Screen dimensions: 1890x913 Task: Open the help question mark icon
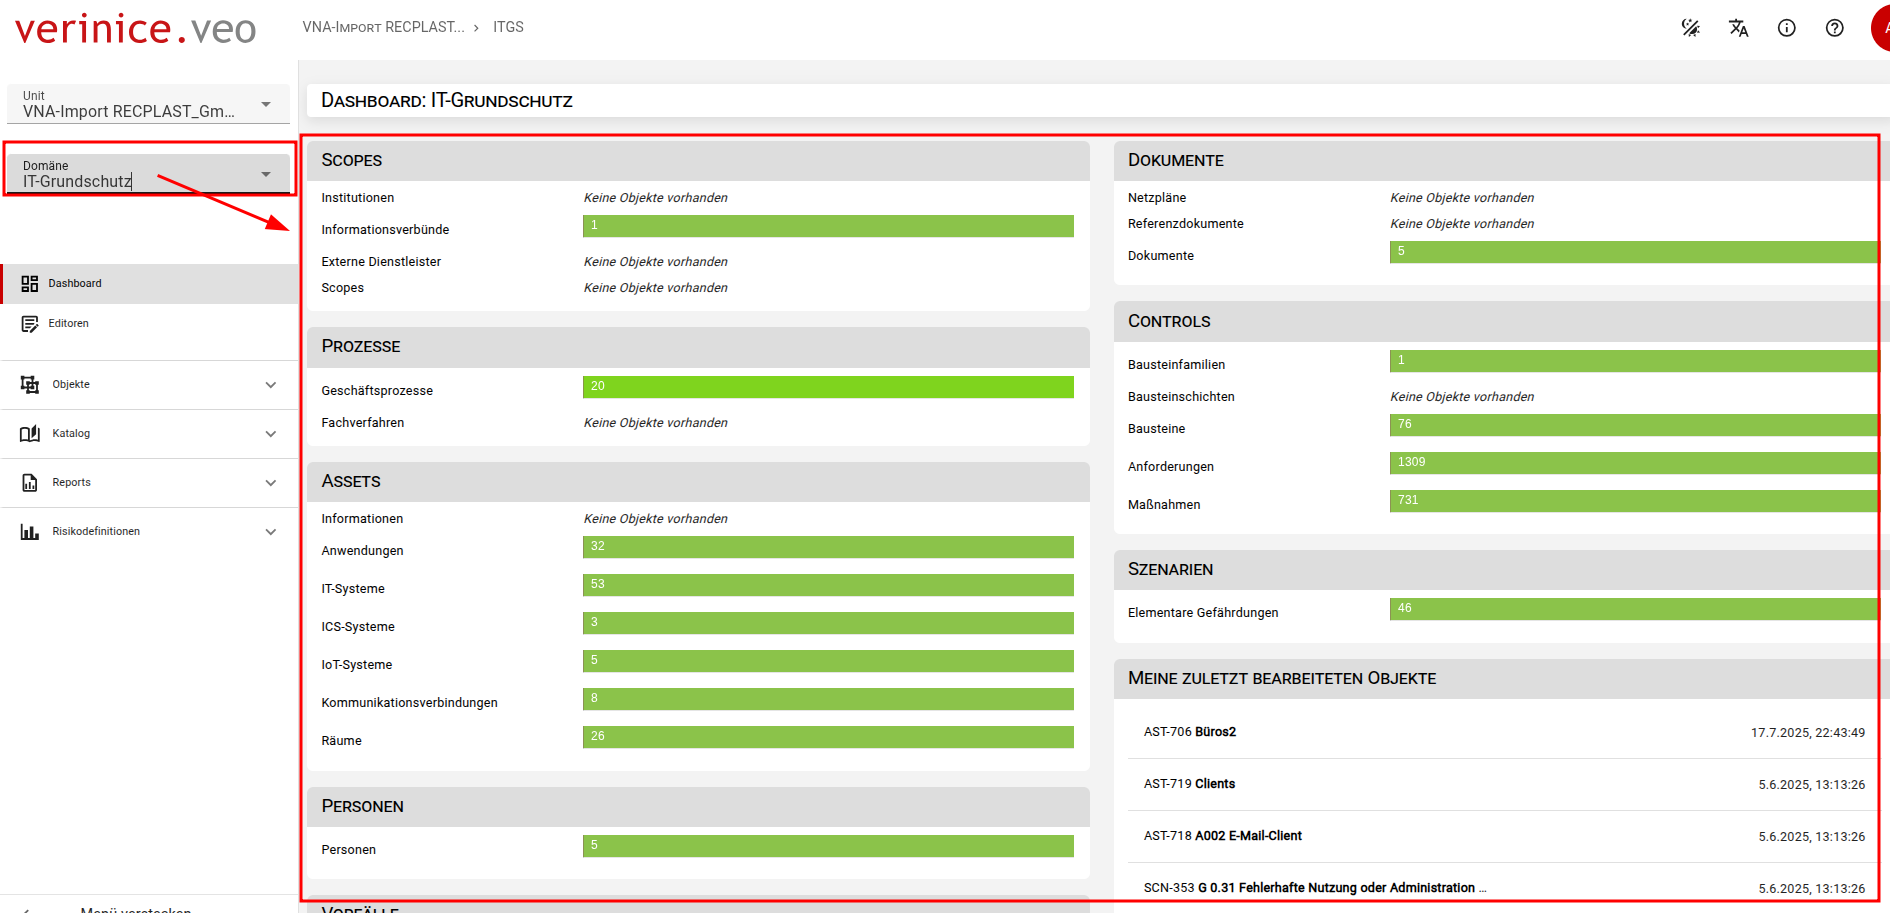(x=1834, y=28)
